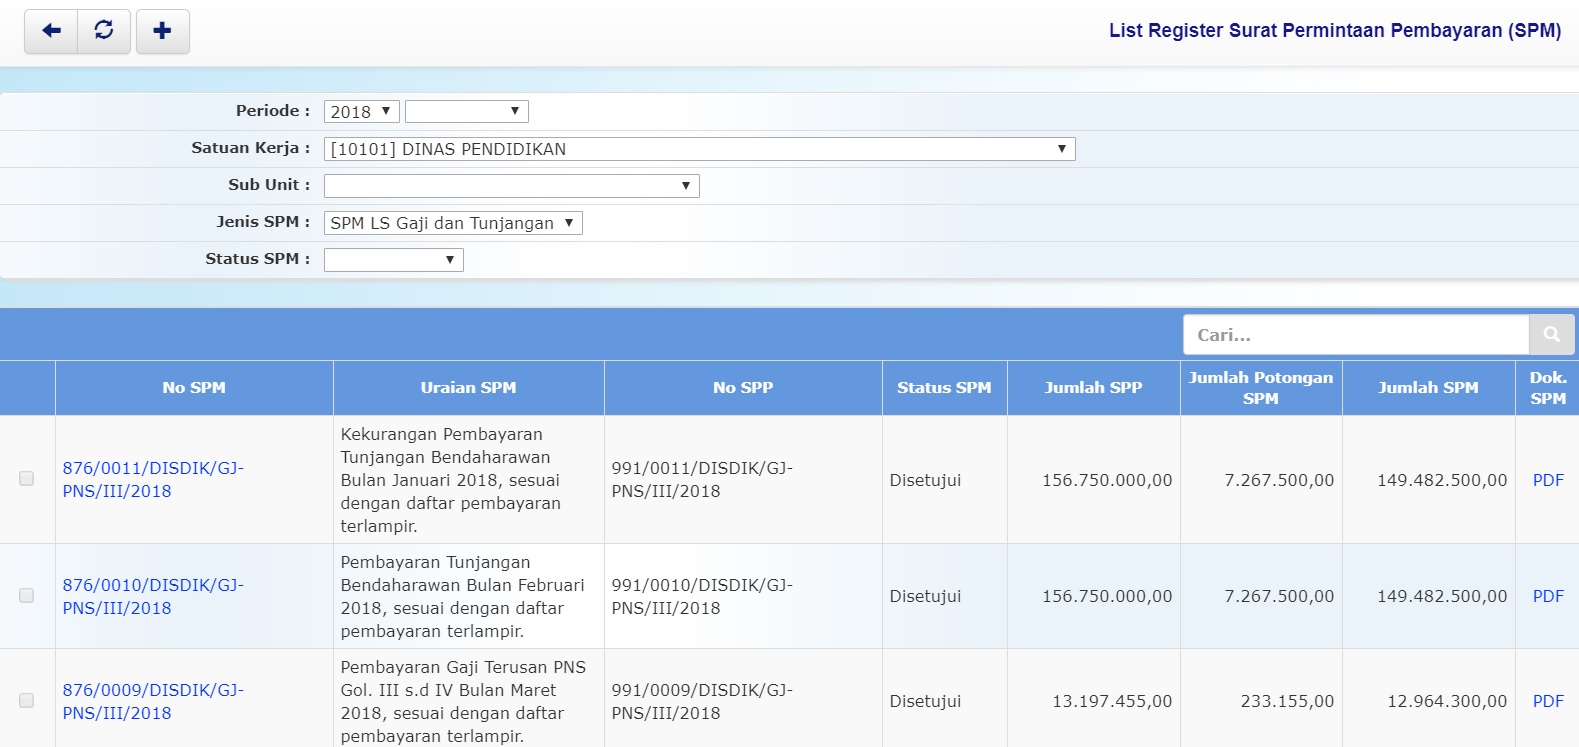The height and width of the screenshot is (747, 1579).
Task: Click the List Register Surat Permintaan Pembayaran title
Action: click(x=1335, y=31)
